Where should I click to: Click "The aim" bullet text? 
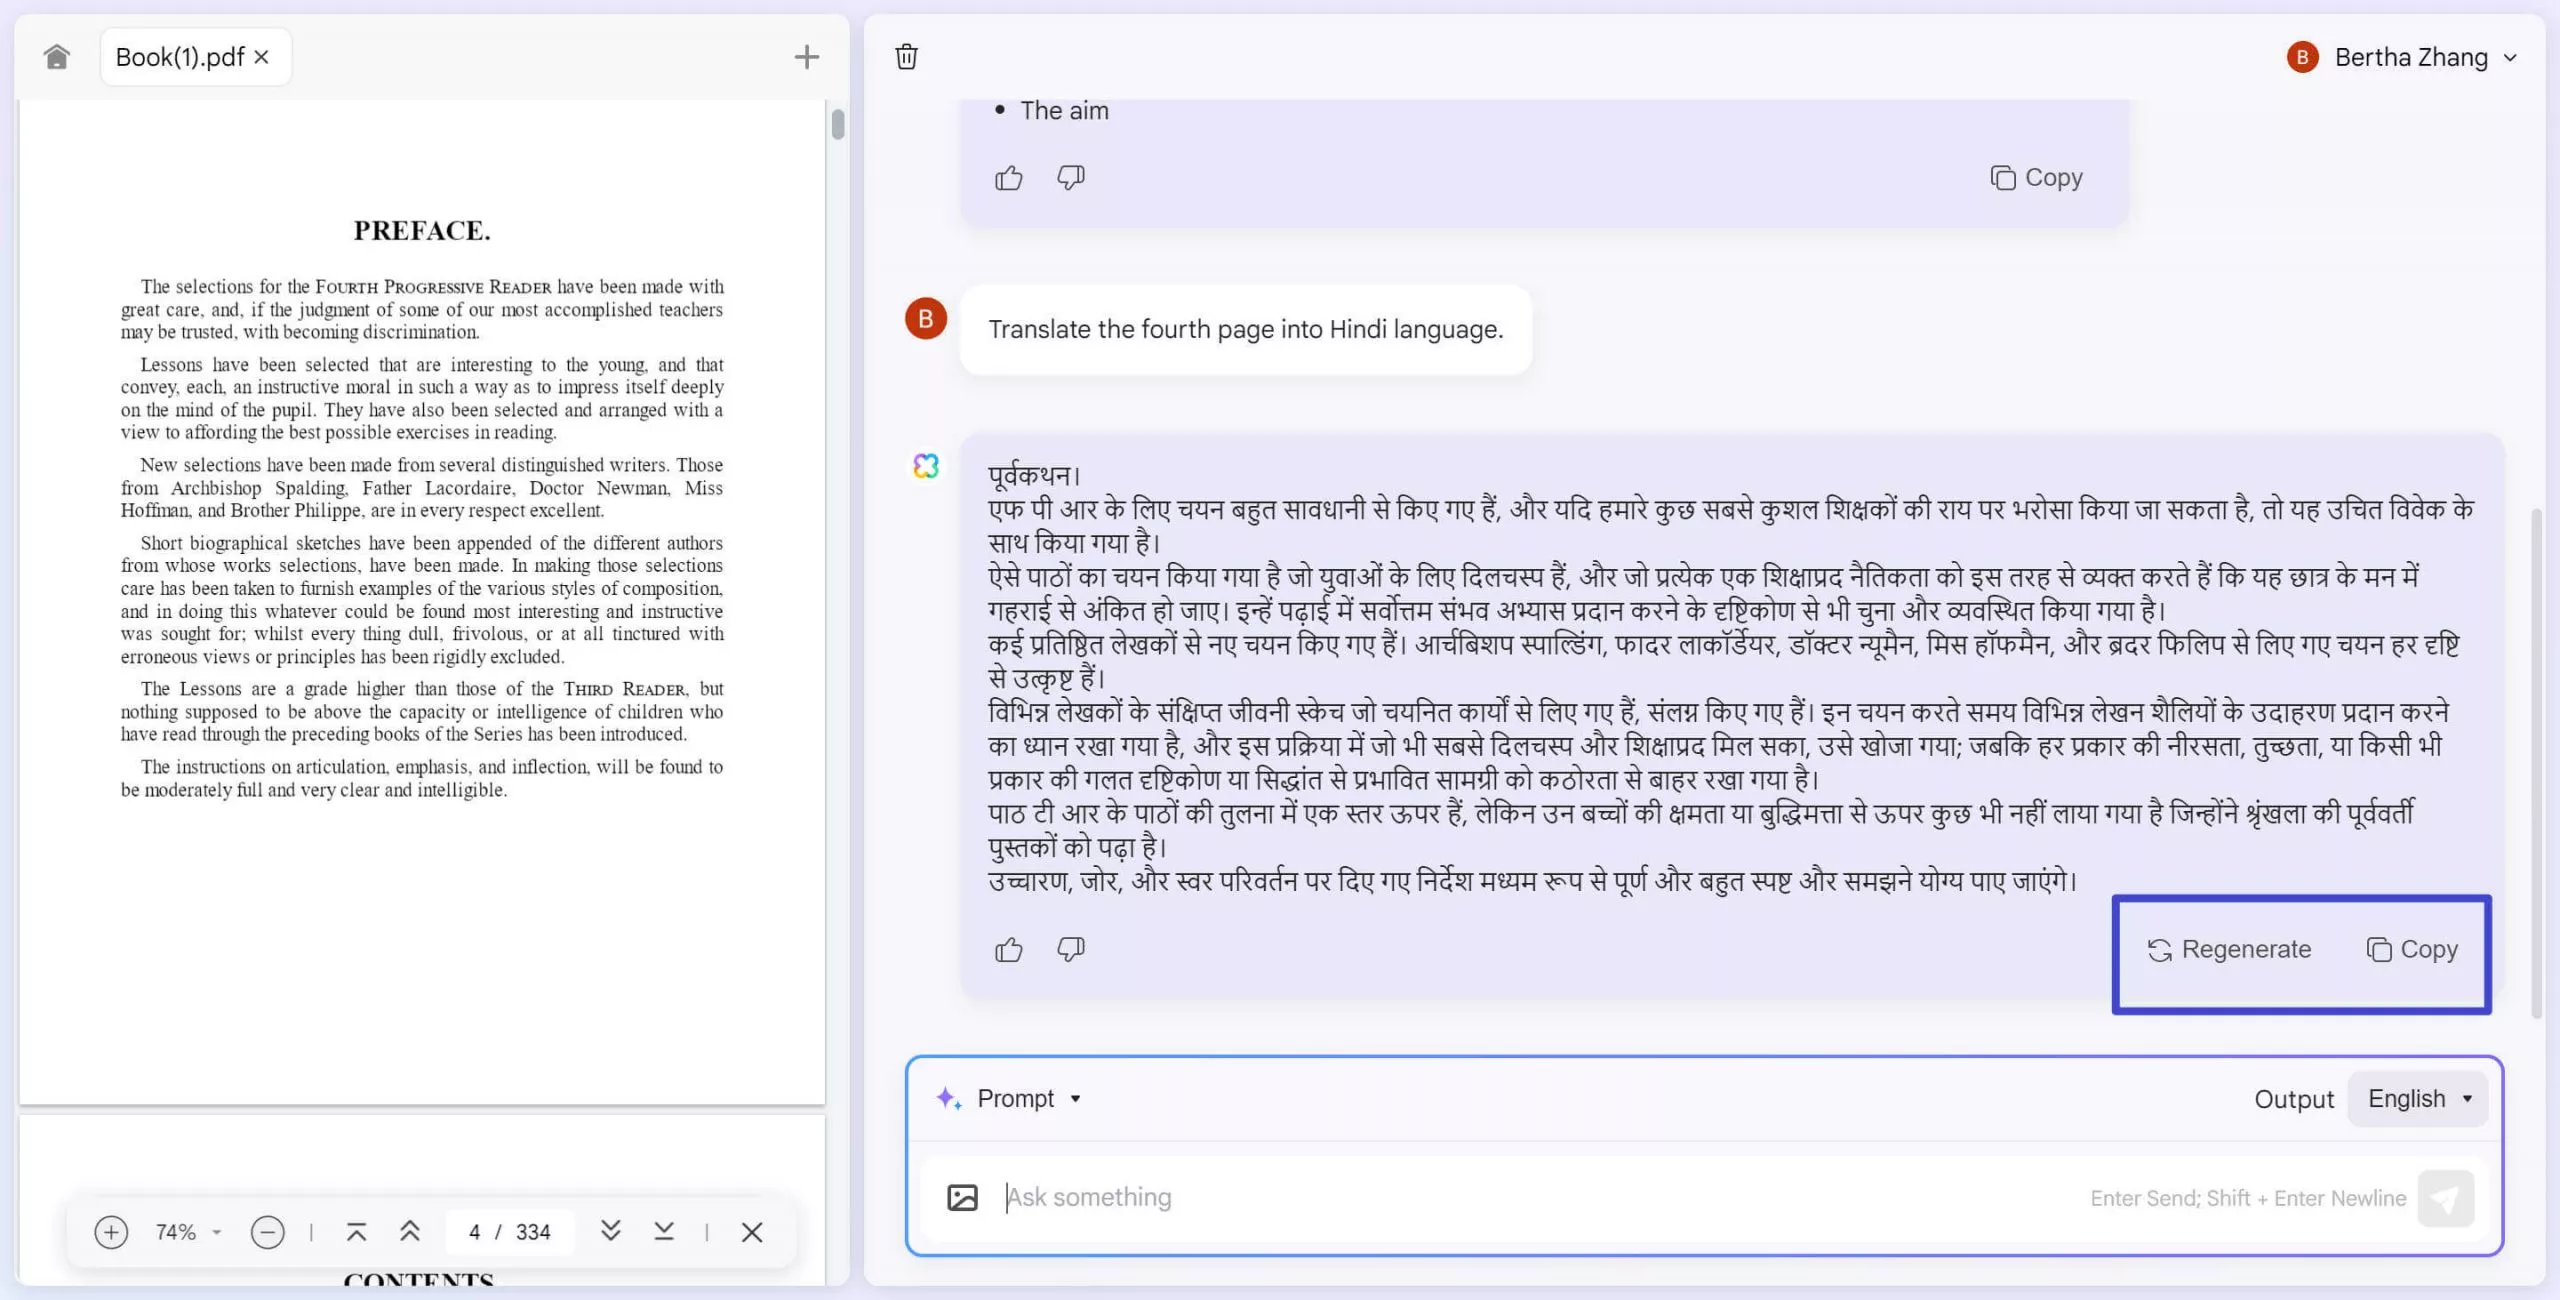(1064, 110)
